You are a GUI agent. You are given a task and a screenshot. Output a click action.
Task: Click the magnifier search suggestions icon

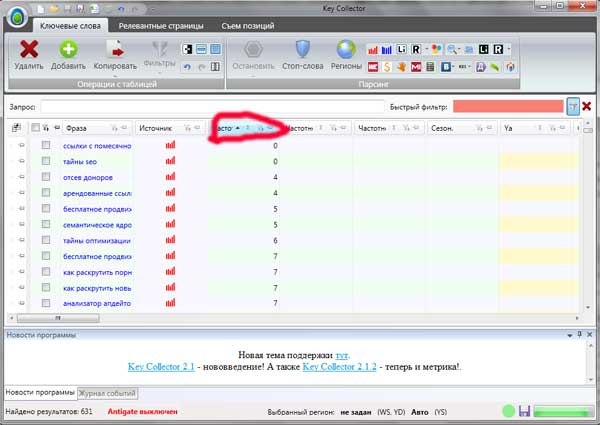tap(452, 49)
